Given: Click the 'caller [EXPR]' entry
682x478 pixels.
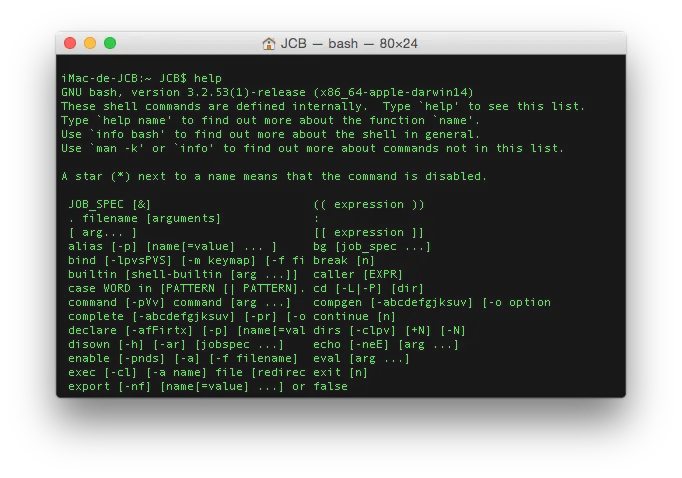Looking at the screenshot, I should click(x=358, y=274).
